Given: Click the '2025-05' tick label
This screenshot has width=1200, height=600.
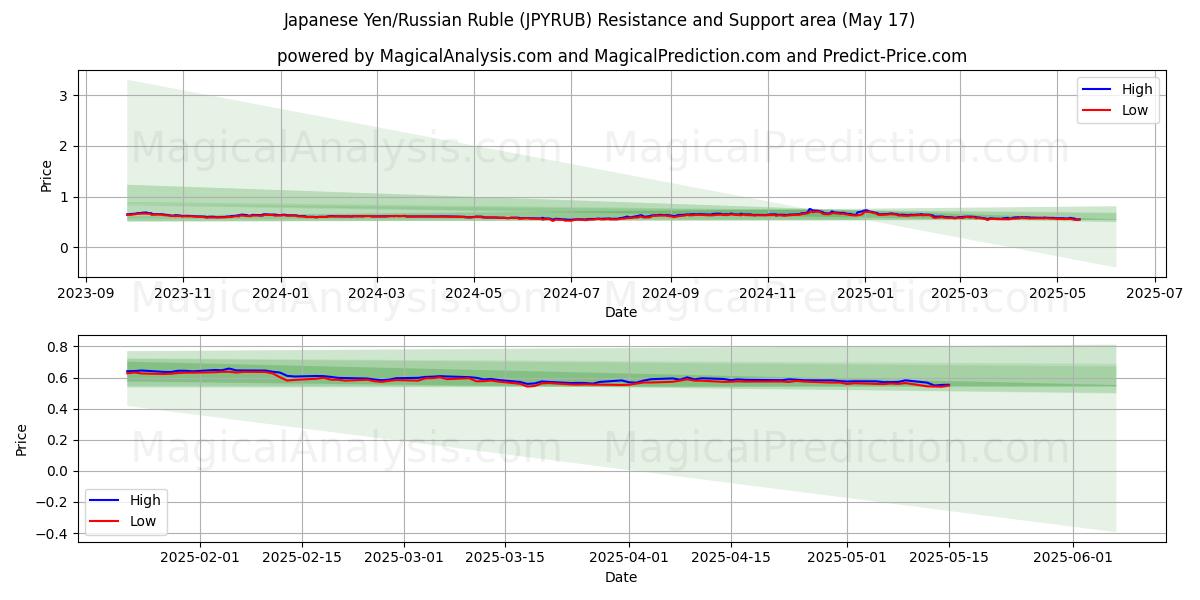Looking at the screenshot, I should click(1057, 295).
